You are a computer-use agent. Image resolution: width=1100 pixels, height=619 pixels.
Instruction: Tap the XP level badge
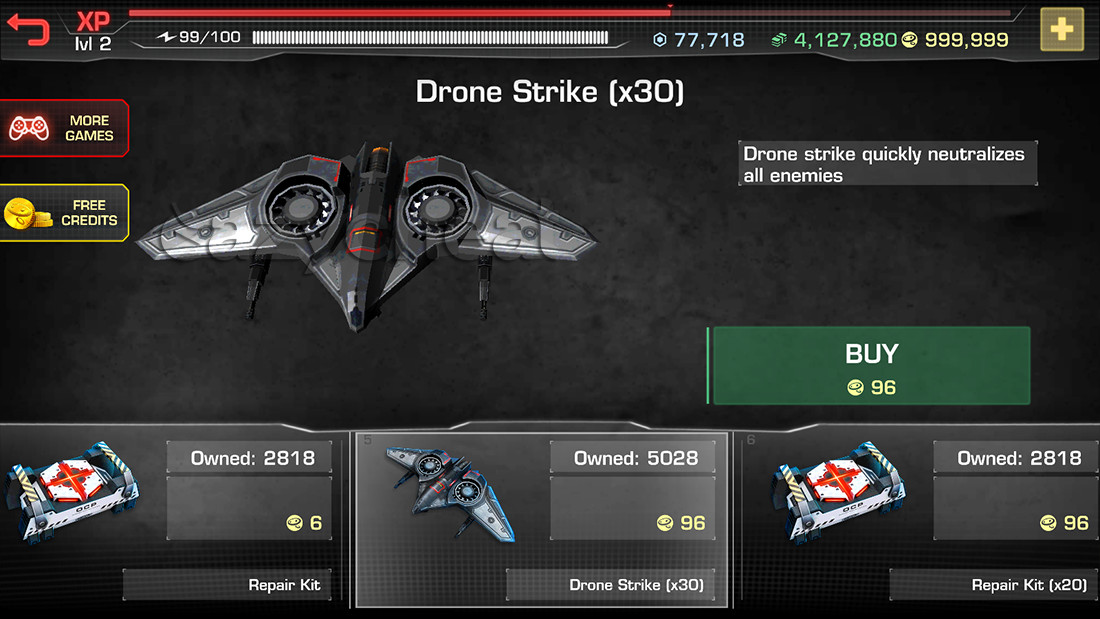[93, 32]
